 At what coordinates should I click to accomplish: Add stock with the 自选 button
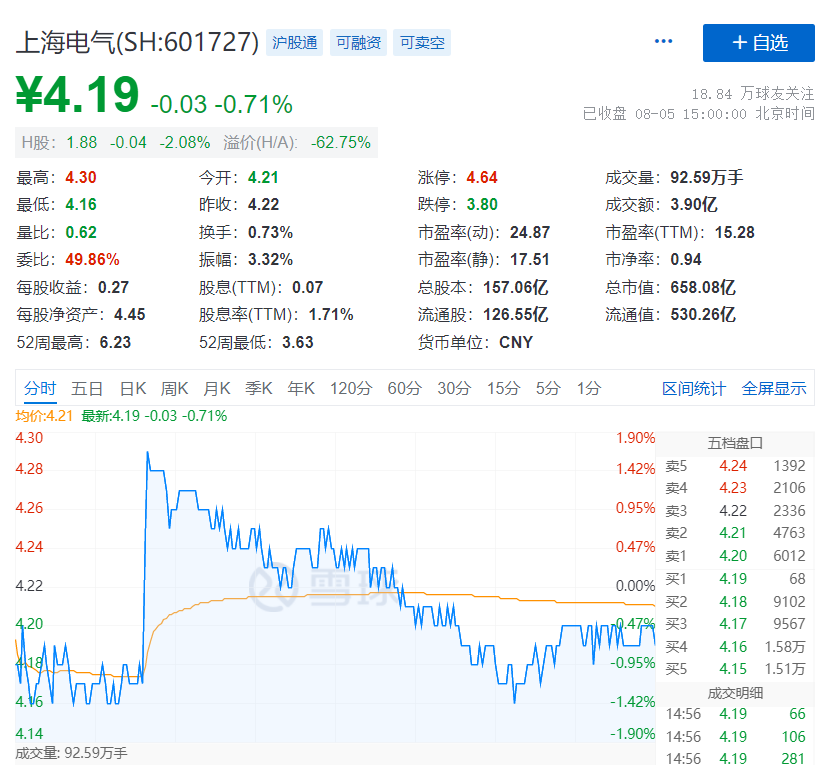[x=758, y=43]
